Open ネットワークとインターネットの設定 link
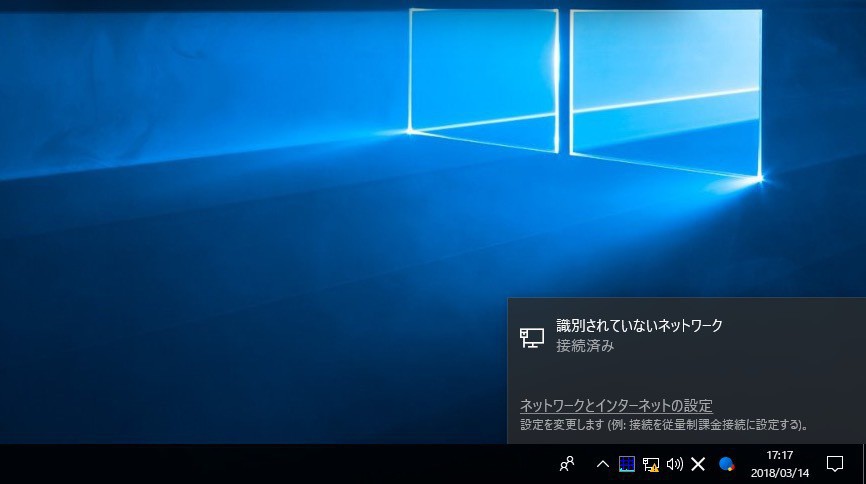Image resolution: width=866 pixels, height=484 pixels. point(616,406)
